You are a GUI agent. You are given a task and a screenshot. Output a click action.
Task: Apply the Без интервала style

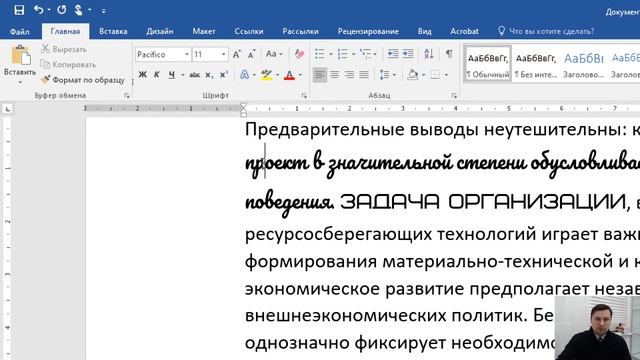click(x=536, y=64)
